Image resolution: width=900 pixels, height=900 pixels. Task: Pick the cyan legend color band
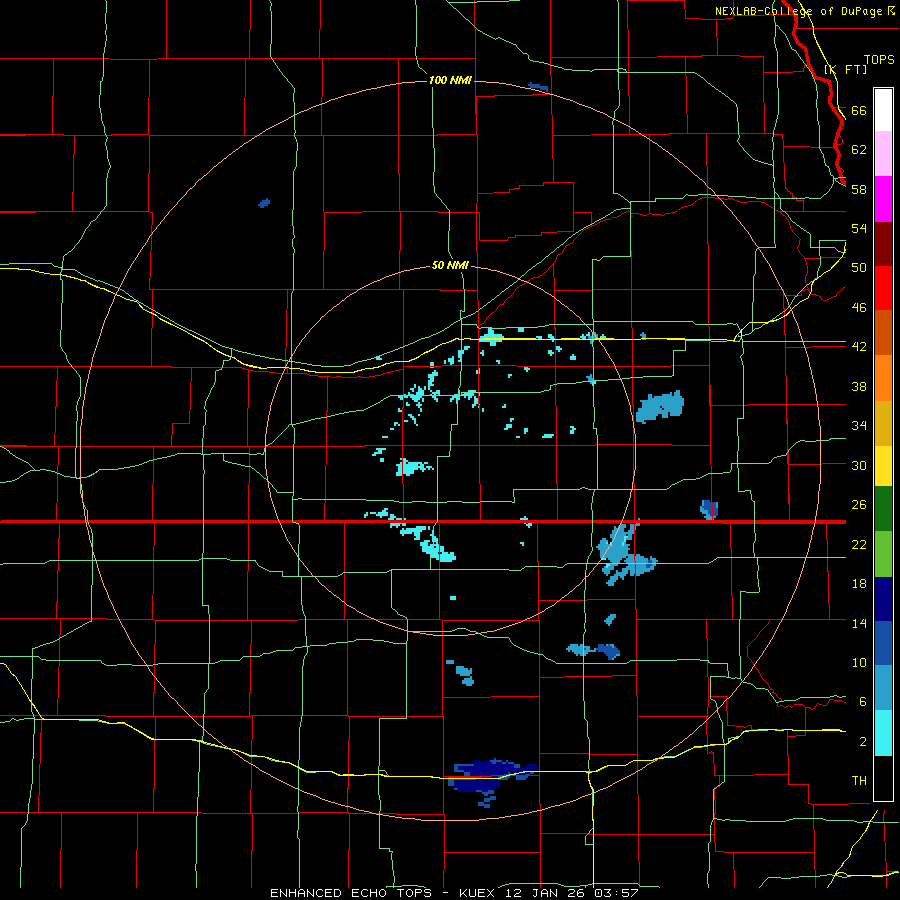[883, 733]
